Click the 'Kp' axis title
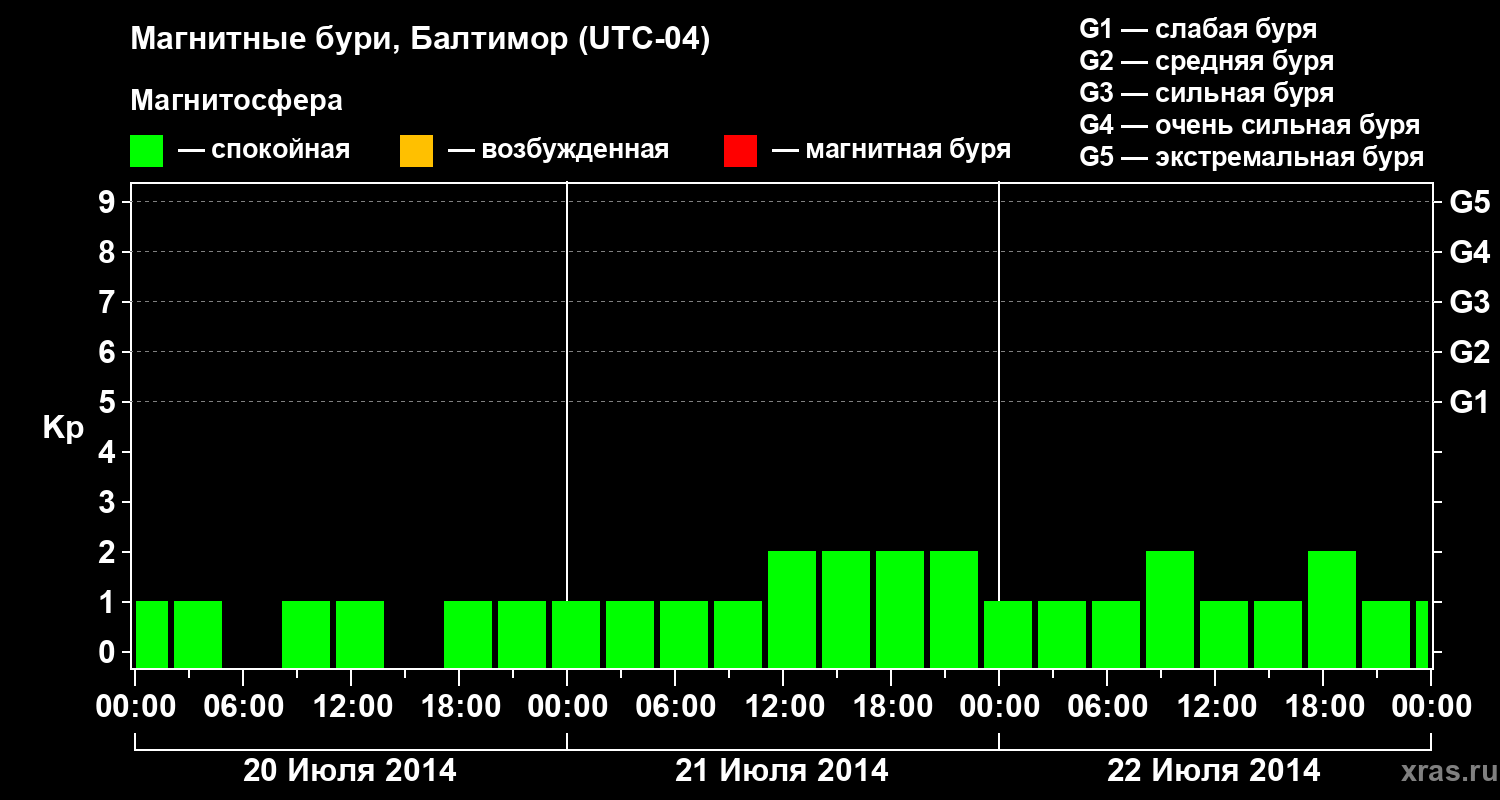Screen dimensions: 1500x800 [63, 428]
